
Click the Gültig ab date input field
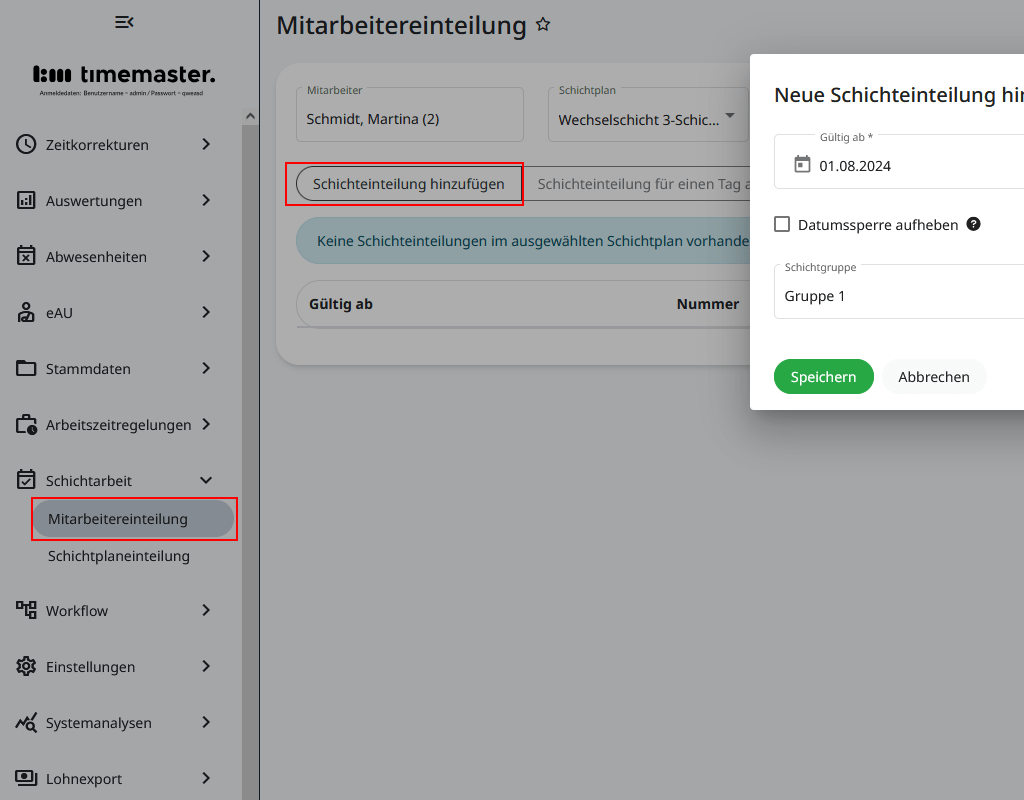(870, 163)
